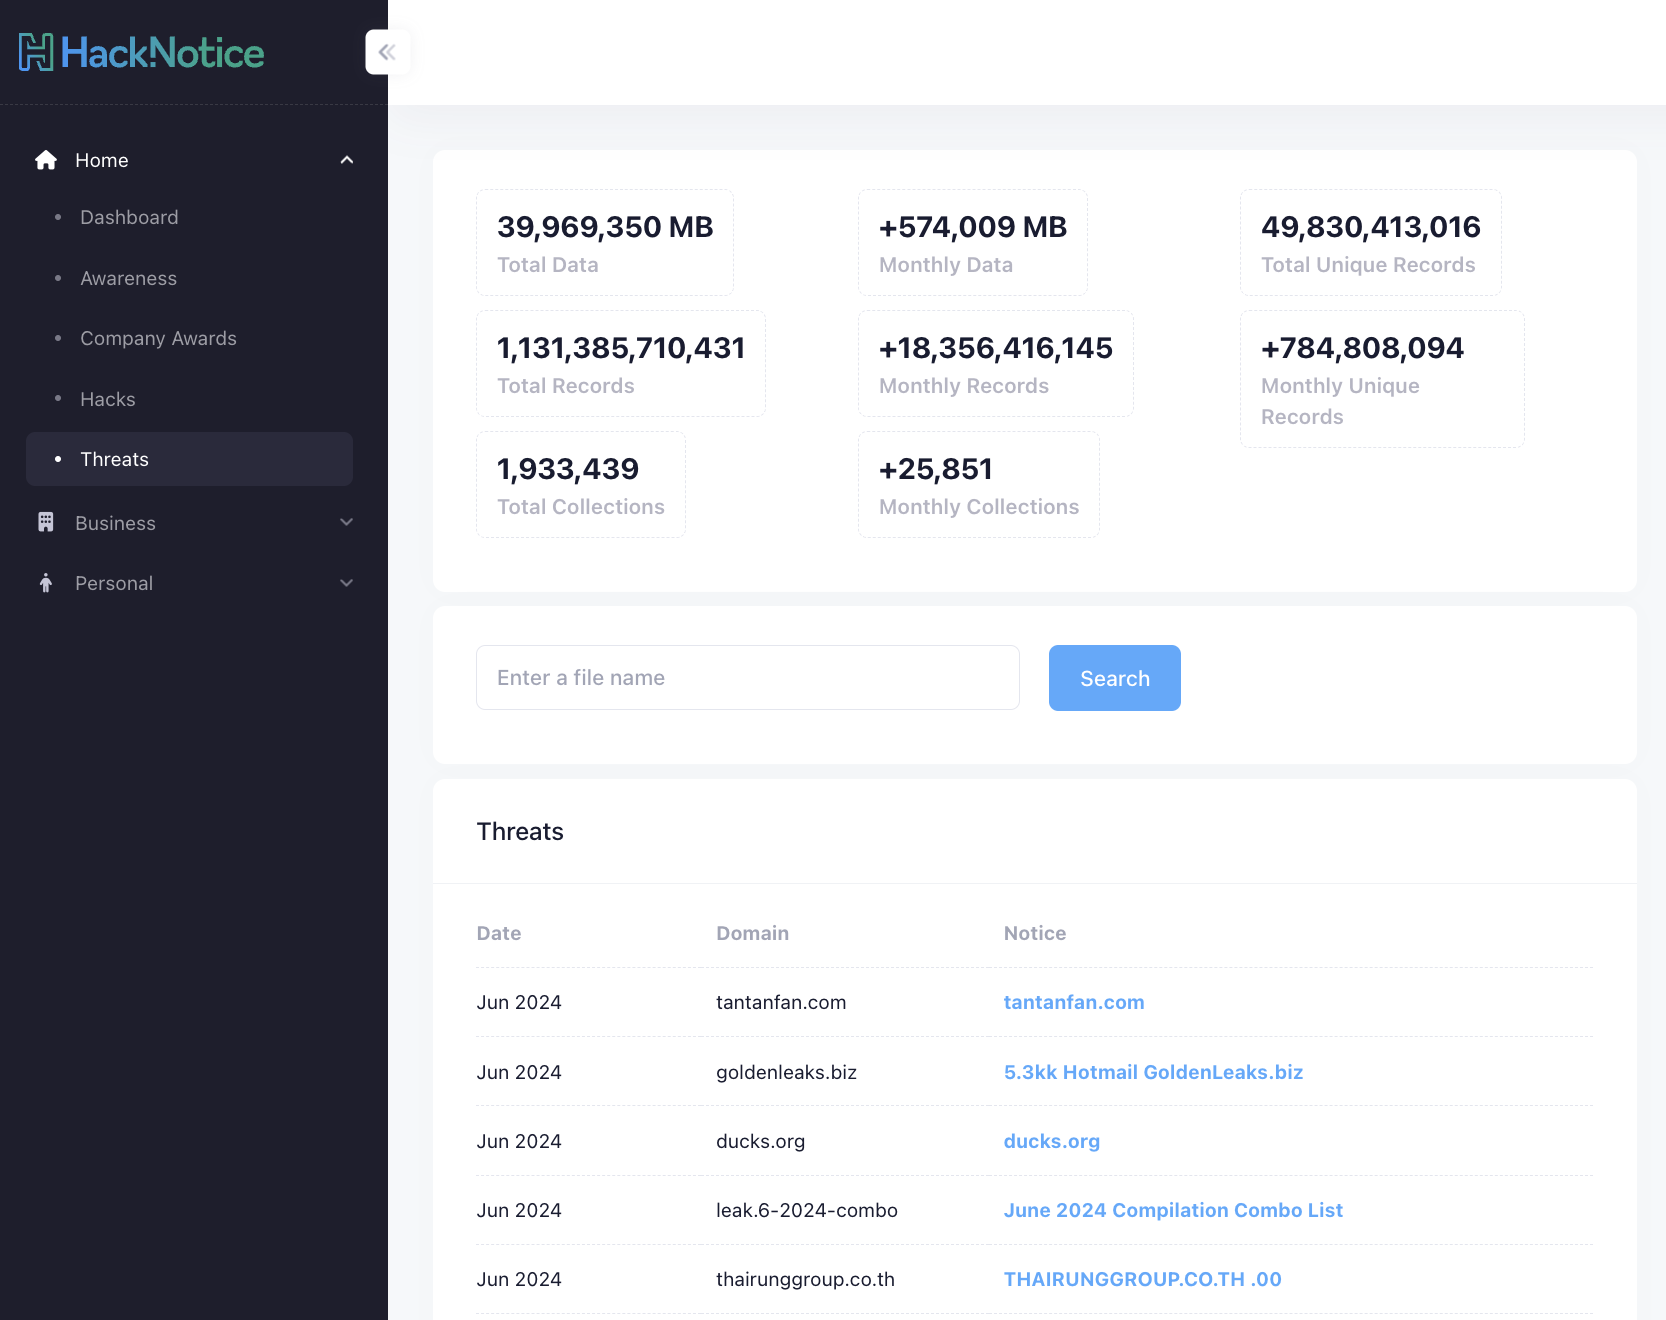This screenshot has height=1320, width=1666.
Task: Open 5.3kk Hotmail GoldenLeaks.biz notice
Action: pyautogui.click(x=1152, y=1072)
